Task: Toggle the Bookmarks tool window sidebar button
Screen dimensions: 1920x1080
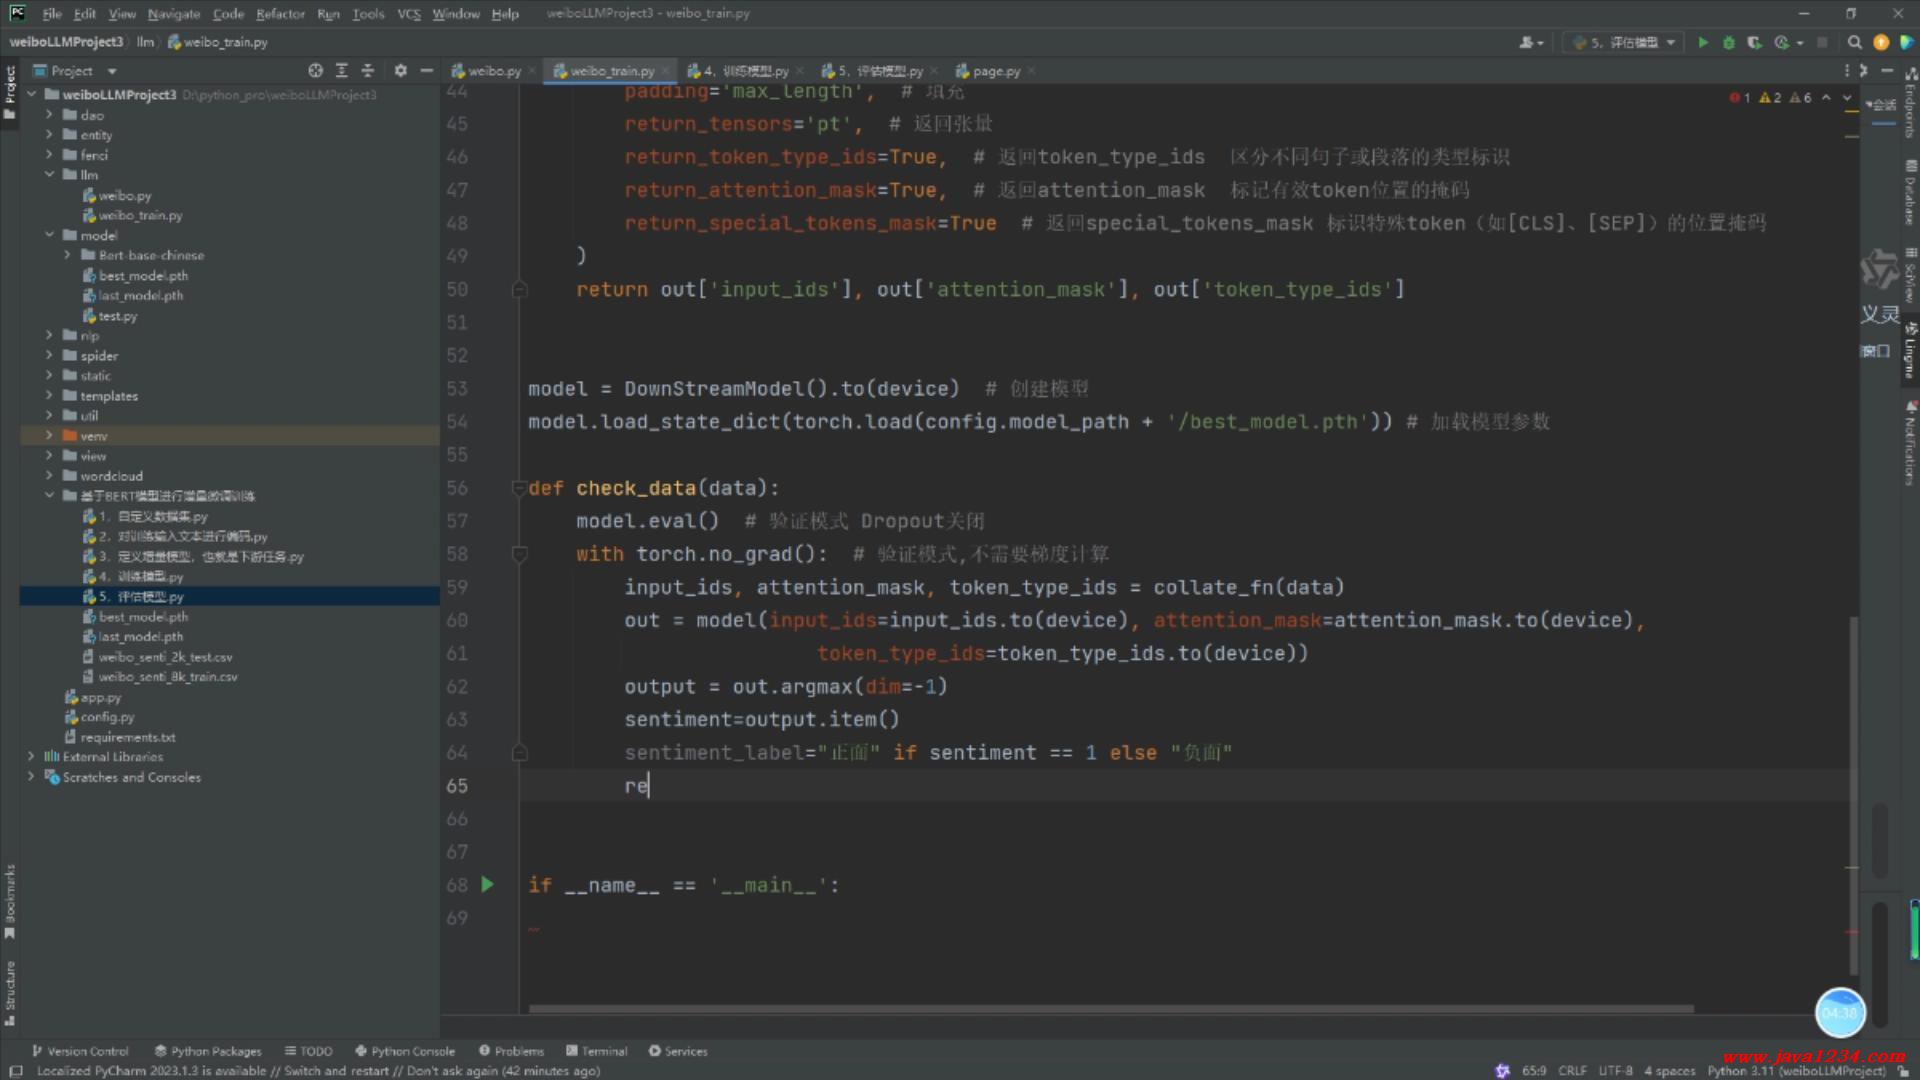Action: (10, 900)
